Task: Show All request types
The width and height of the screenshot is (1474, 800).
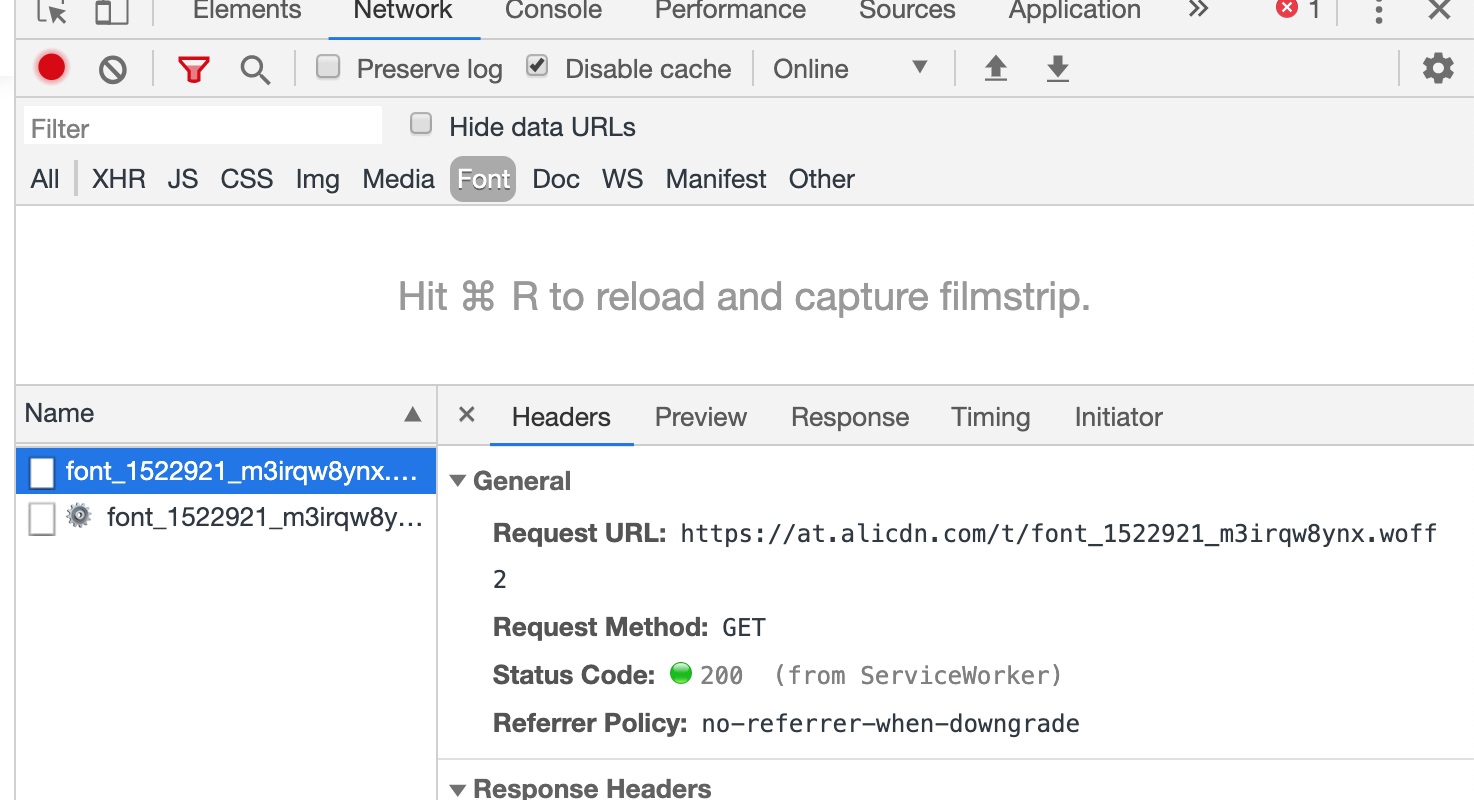Action: 45,179
